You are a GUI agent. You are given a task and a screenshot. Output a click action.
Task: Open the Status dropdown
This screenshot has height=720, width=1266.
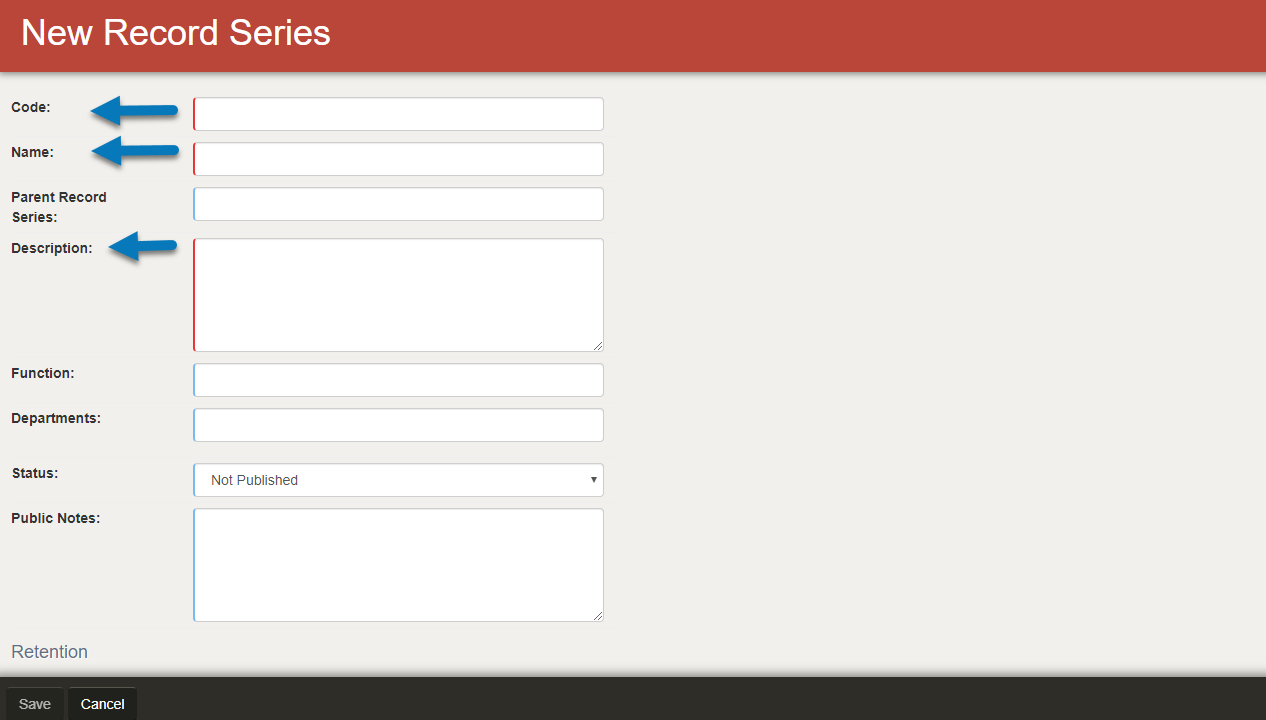(x=398, y=480)
